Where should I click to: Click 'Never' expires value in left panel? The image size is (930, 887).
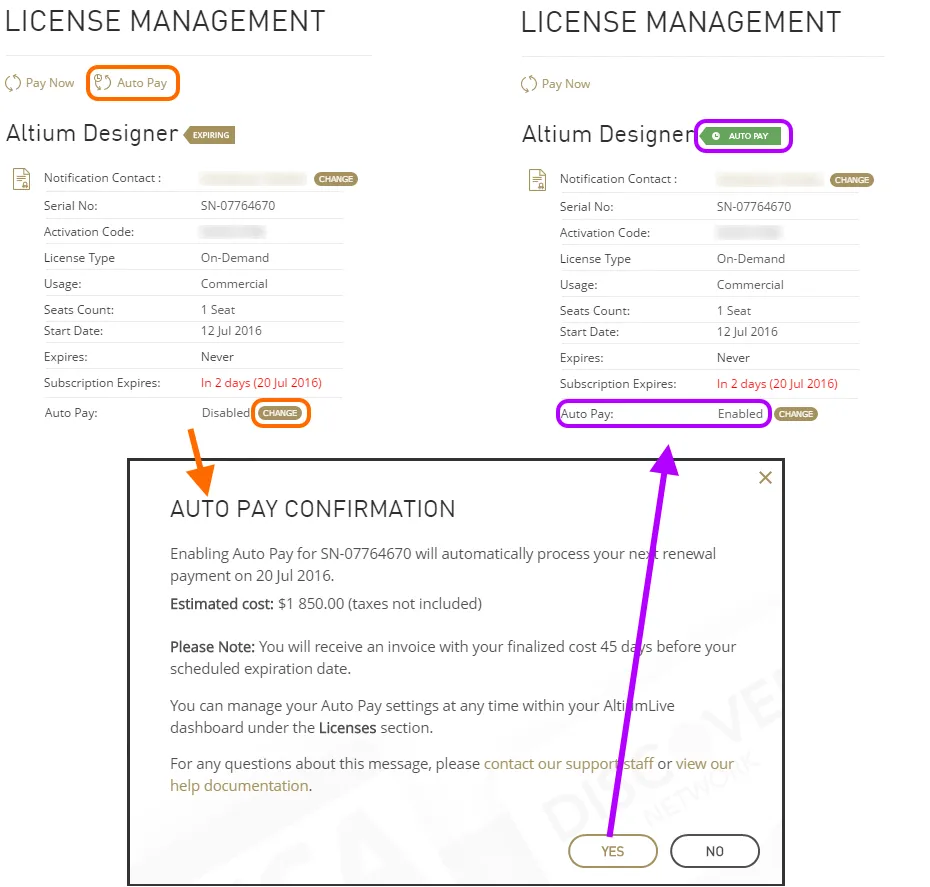tap(217, 357)
